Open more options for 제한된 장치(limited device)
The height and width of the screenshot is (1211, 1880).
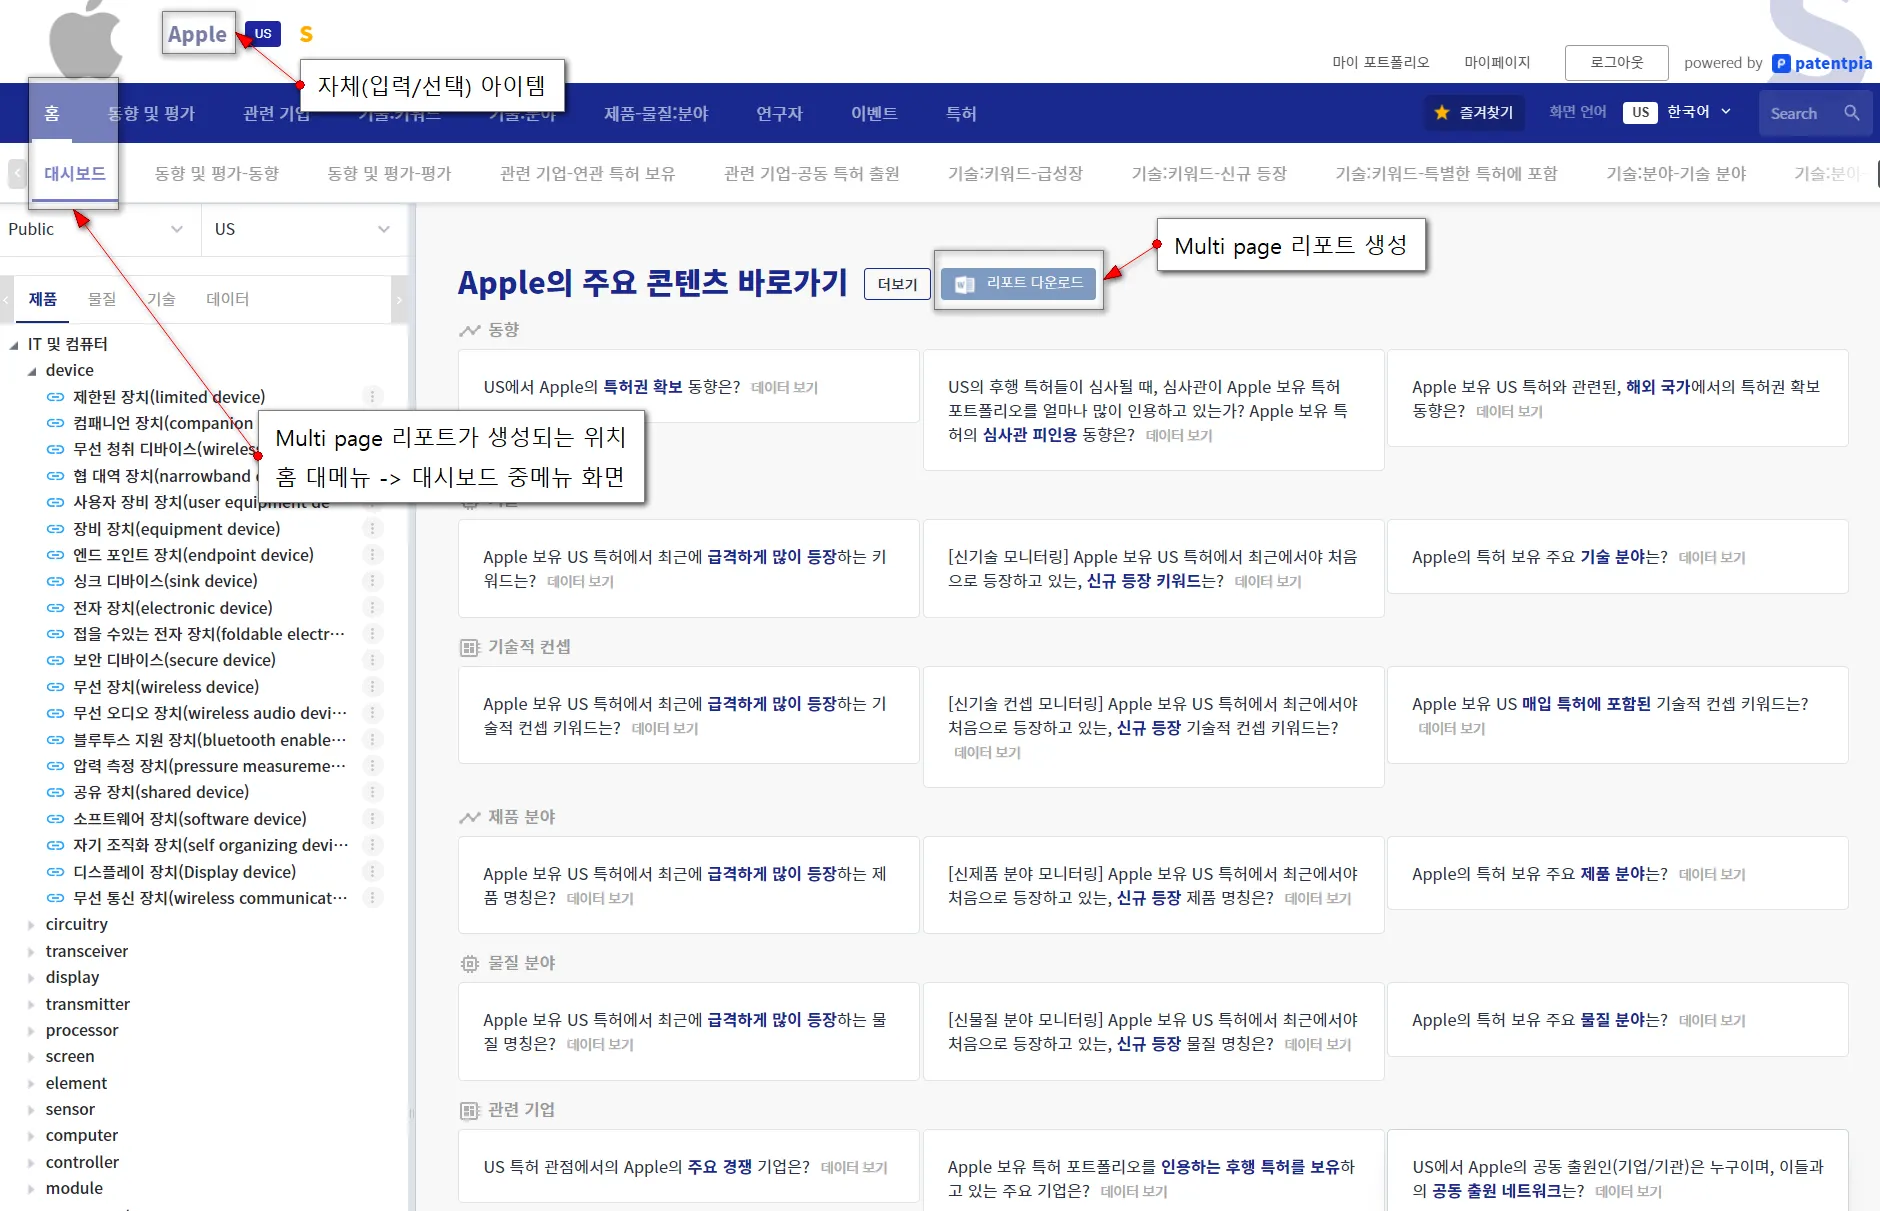click(x=372, y=396)
